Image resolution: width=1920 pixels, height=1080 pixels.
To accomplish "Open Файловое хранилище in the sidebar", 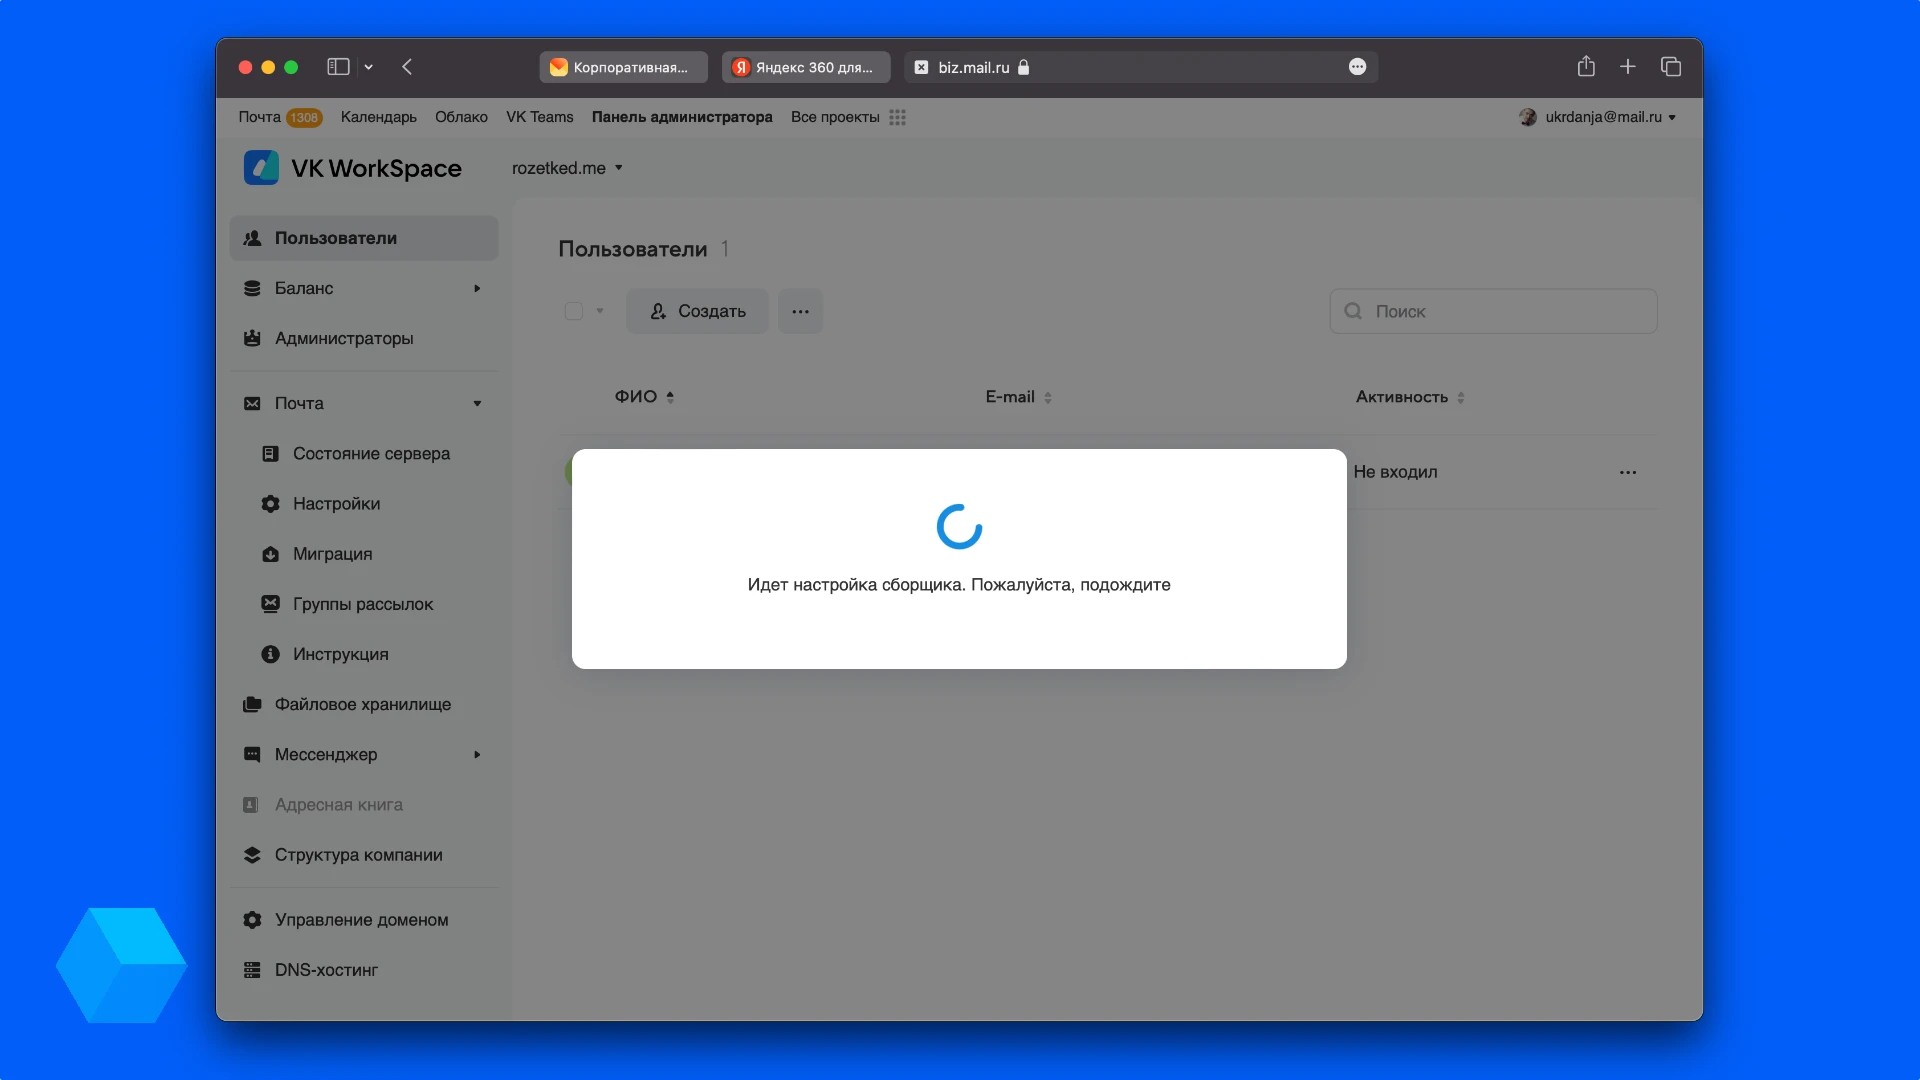I will pyautogui.click(x=364, y=704).
